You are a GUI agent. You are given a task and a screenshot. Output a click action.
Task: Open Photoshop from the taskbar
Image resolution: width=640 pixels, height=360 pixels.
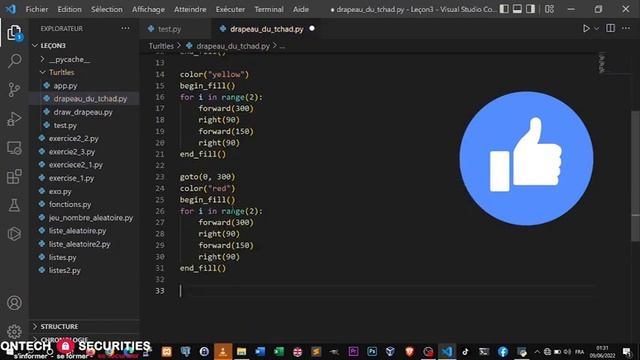pos(372,351)
